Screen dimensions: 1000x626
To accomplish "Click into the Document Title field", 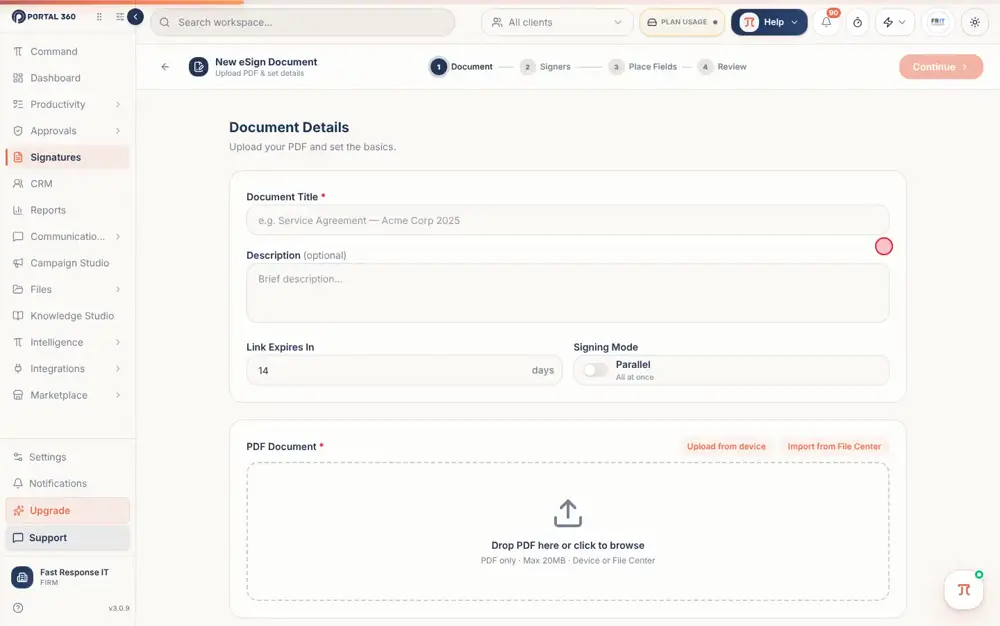I will (x=568, y=221).
